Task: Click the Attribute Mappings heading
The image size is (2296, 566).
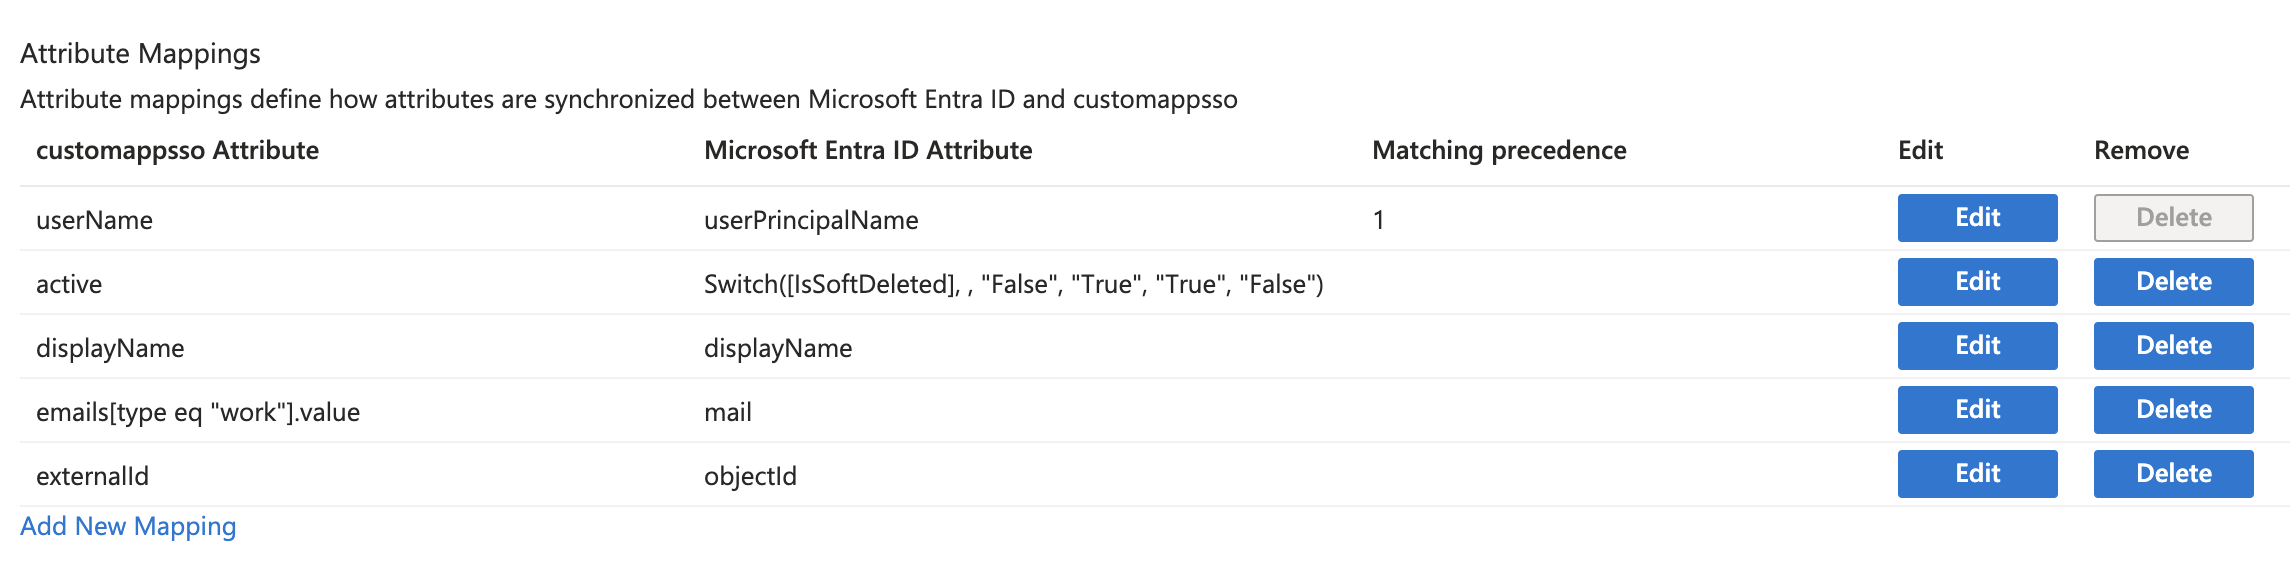Action: (x=140, y=53)
